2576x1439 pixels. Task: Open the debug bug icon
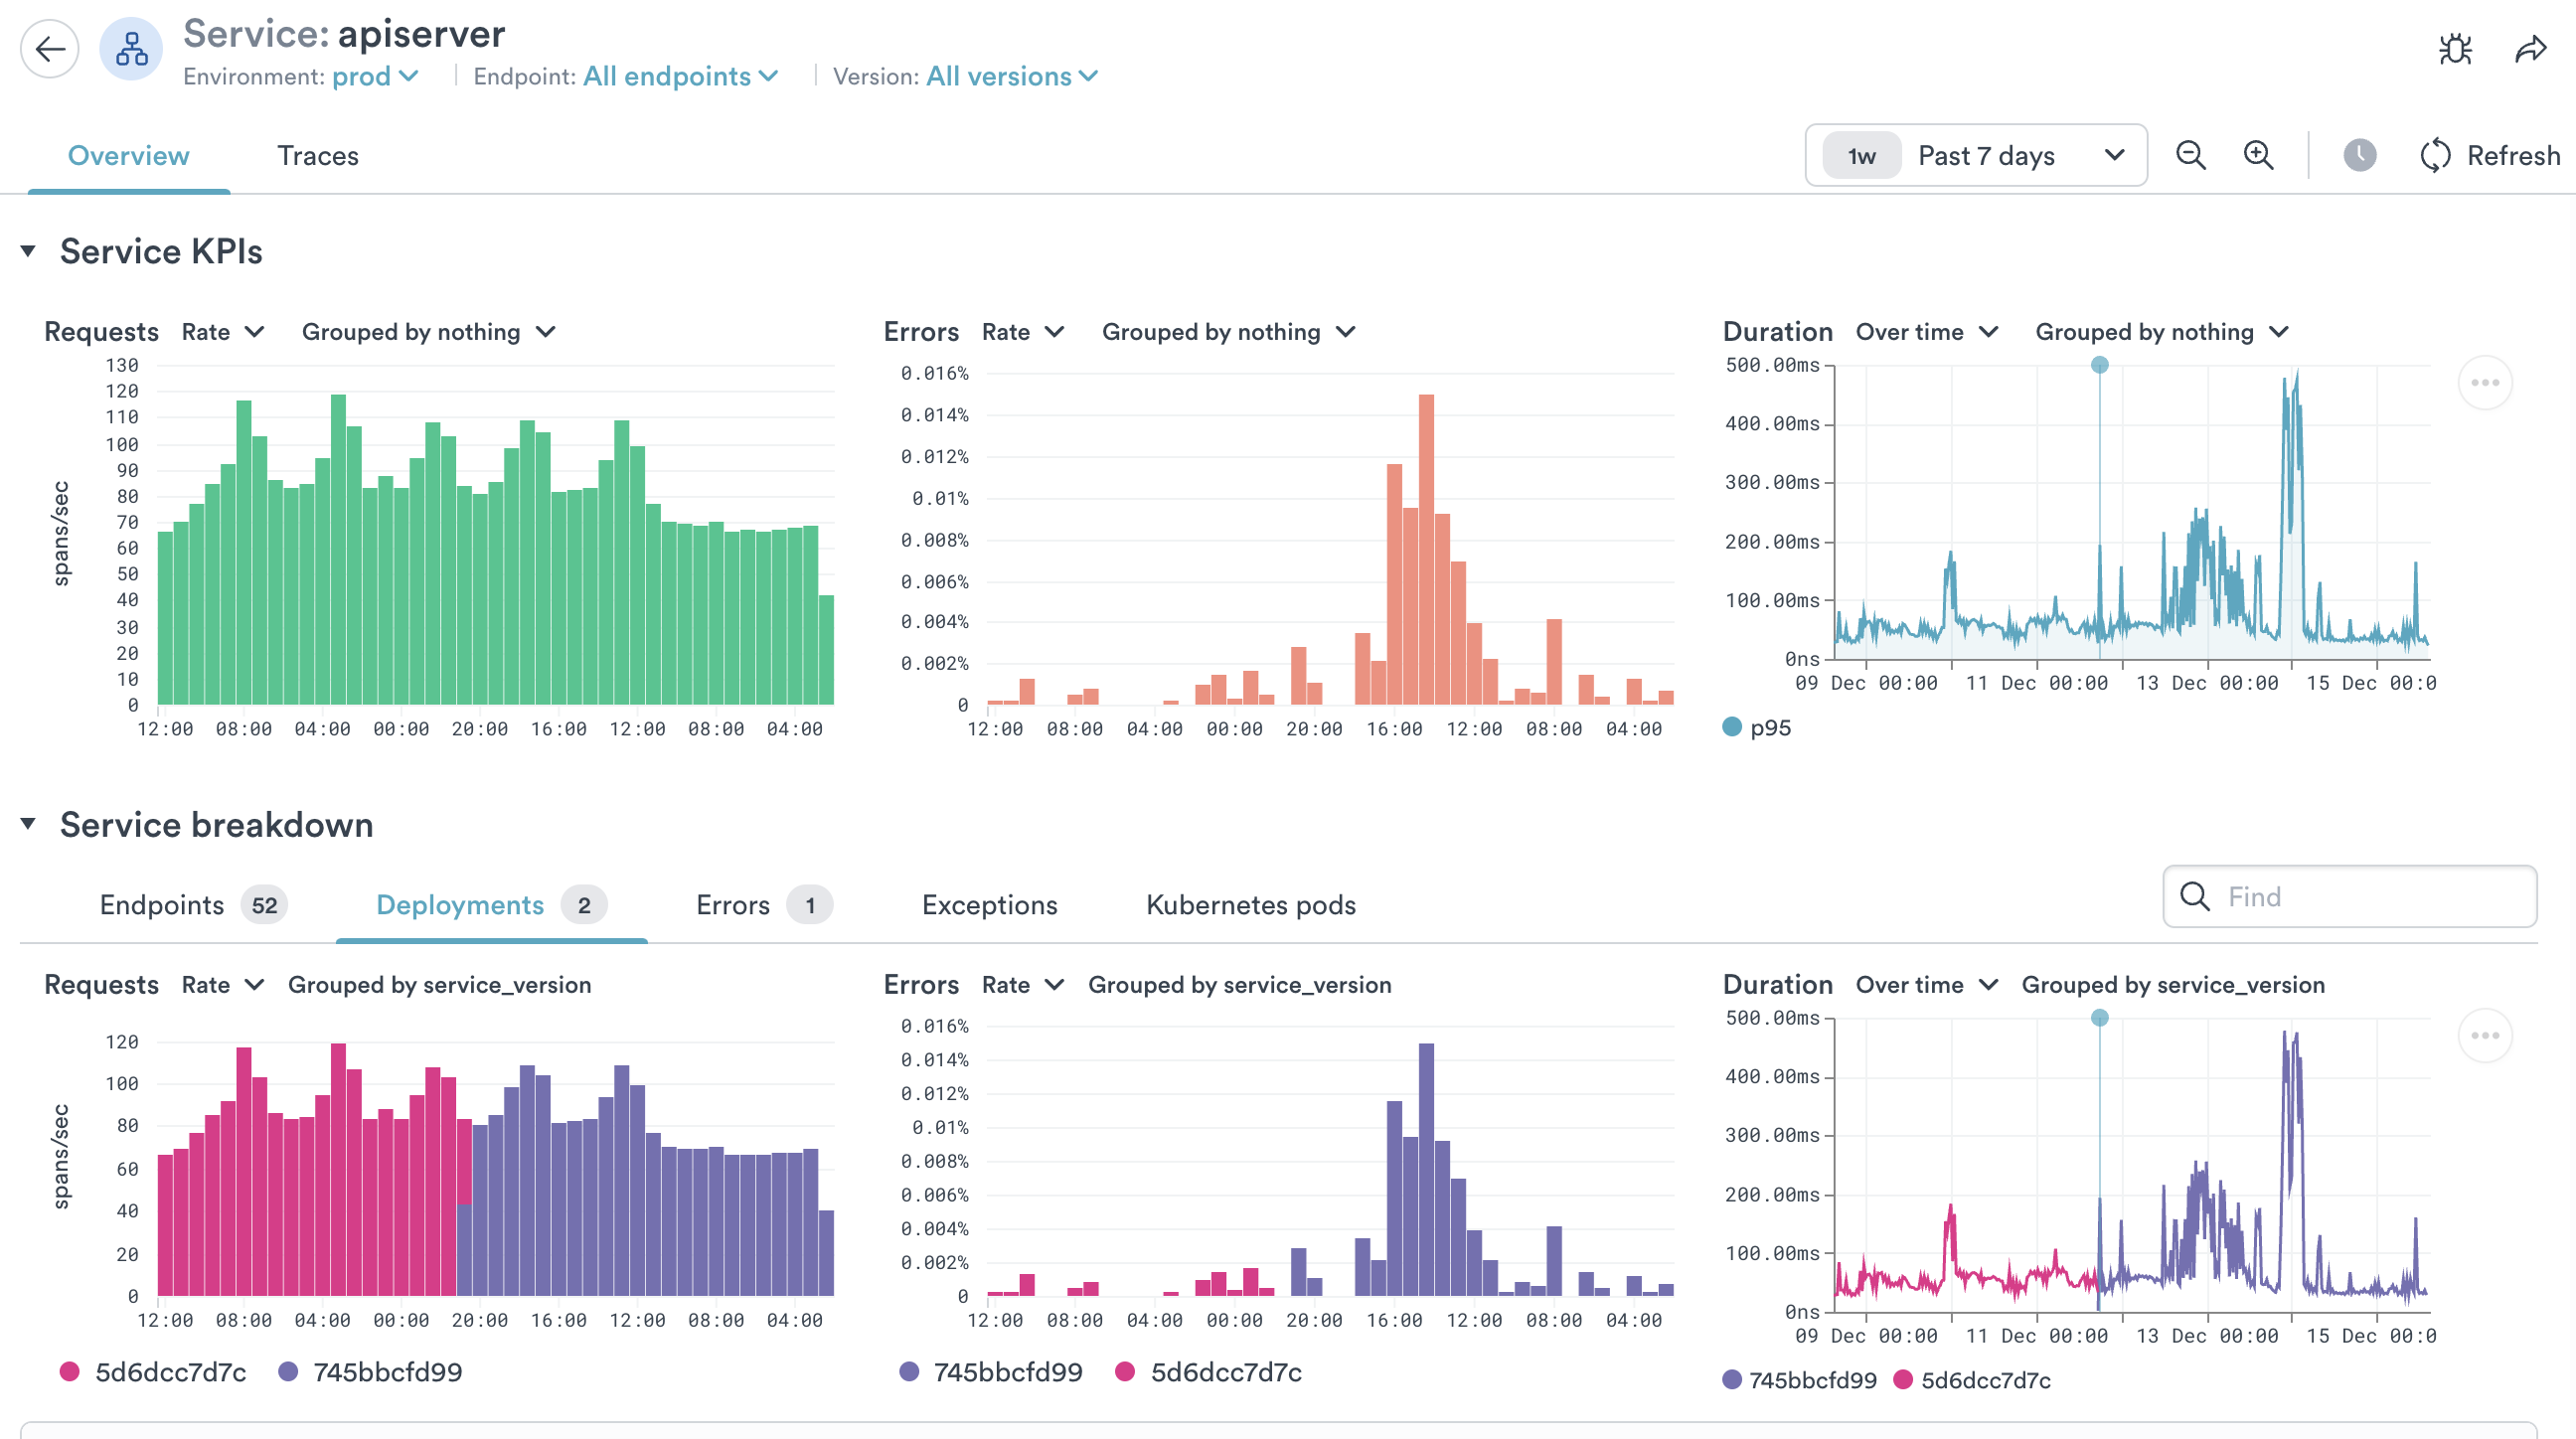2455,48
